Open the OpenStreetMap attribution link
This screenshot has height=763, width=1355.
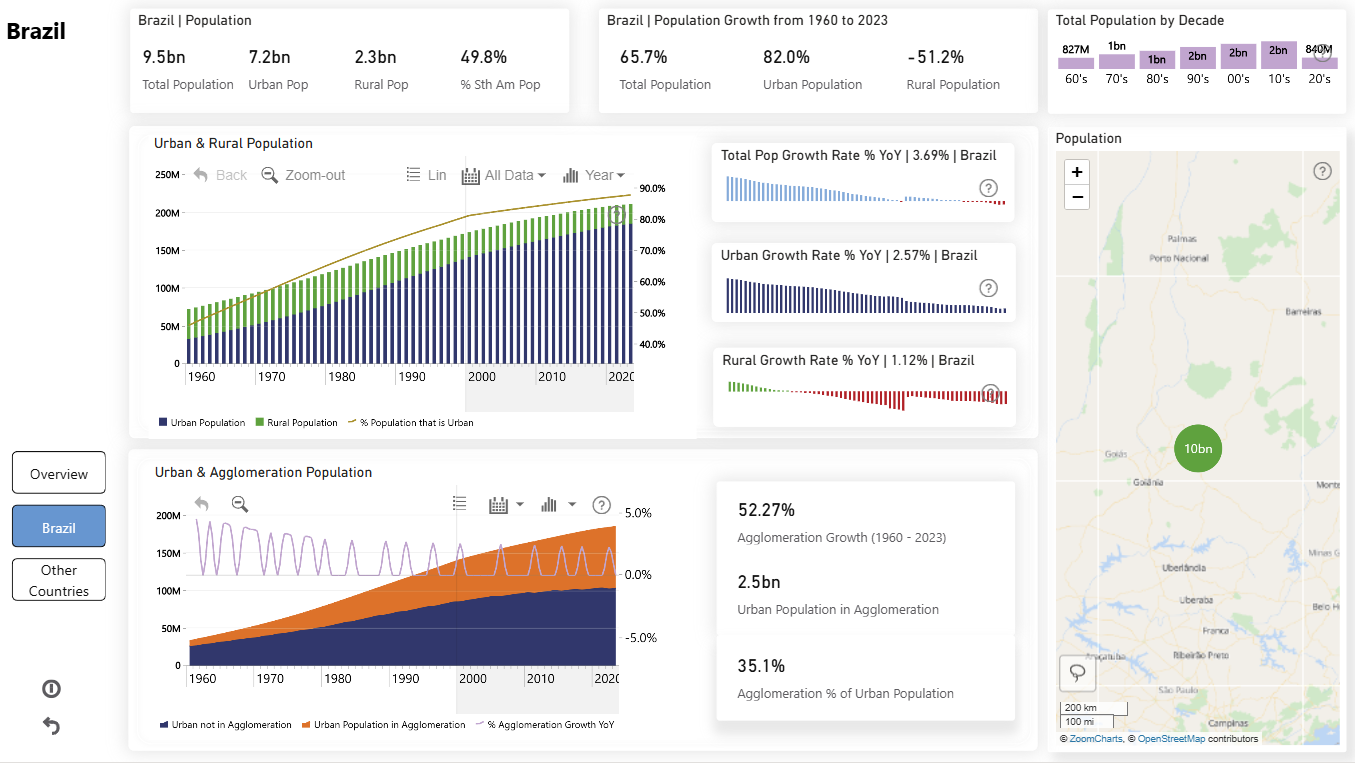pyautogui.click(x=1171, y=739)
